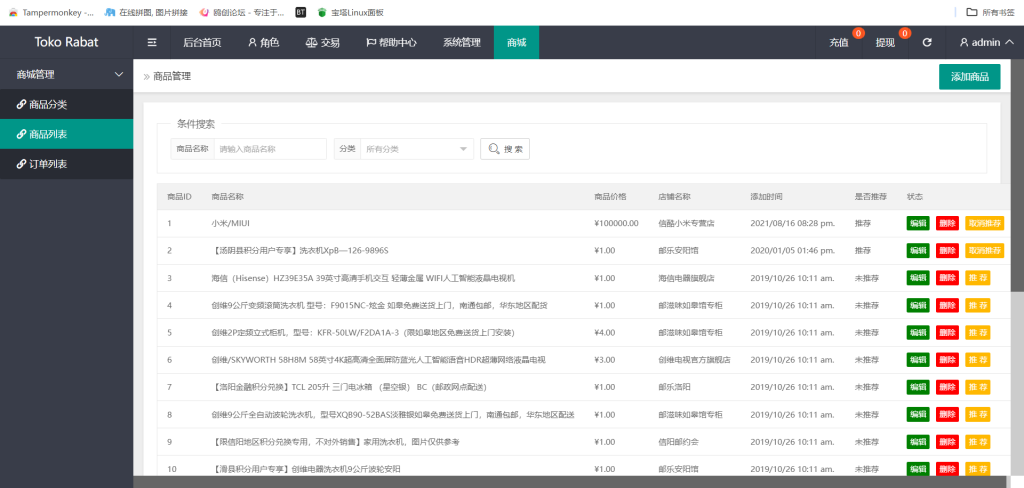The width and height of the screenshot is (1024, 488).
Task: Collapse 商城管理 sidebar section
Action: pos(67,74)
